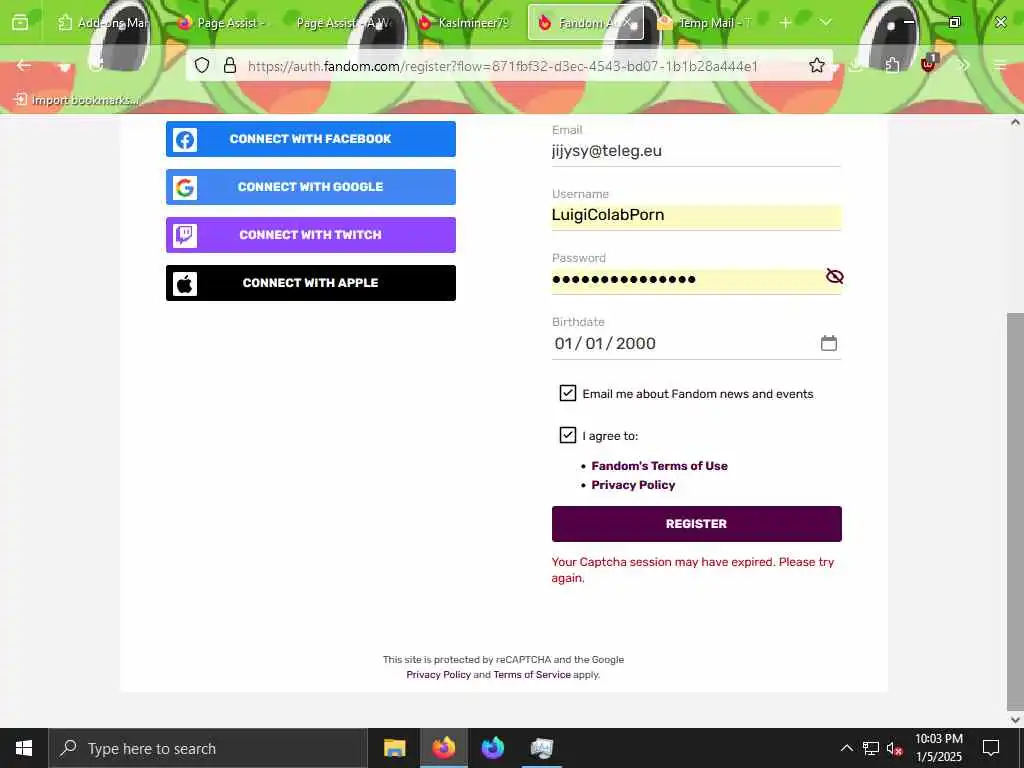Open Firefox View icon in tab bar
1024x768 pixels.
pyautogui.click(x=20, y=22)
